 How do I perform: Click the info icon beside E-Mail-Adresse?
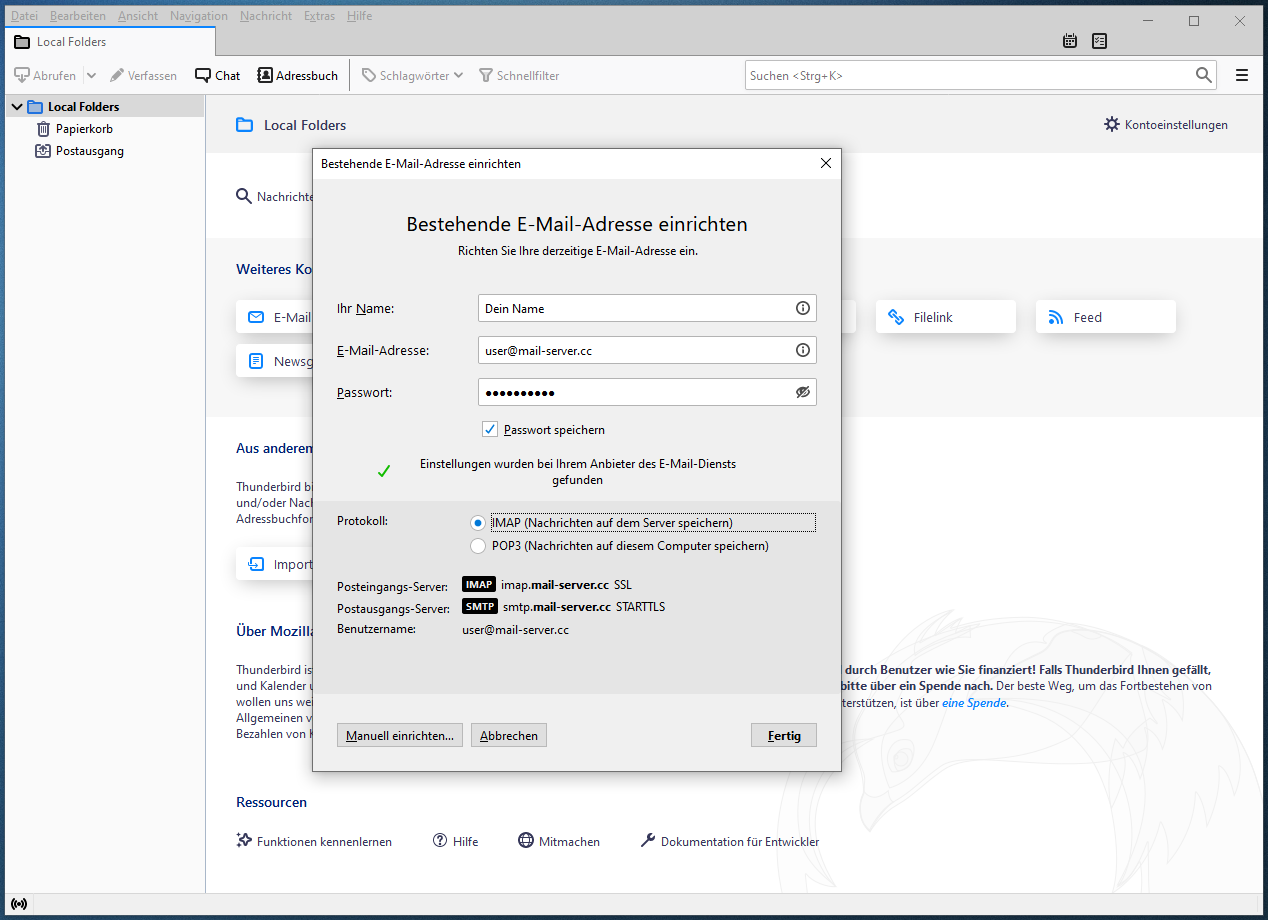(x=802, y=350)
